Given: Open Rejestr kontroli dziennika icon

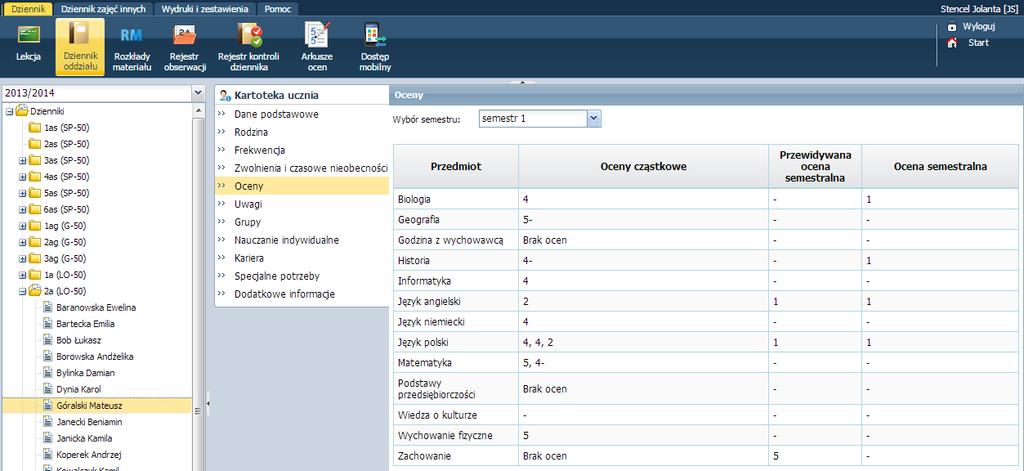Looking at the screenshot, I should (249, 35).
